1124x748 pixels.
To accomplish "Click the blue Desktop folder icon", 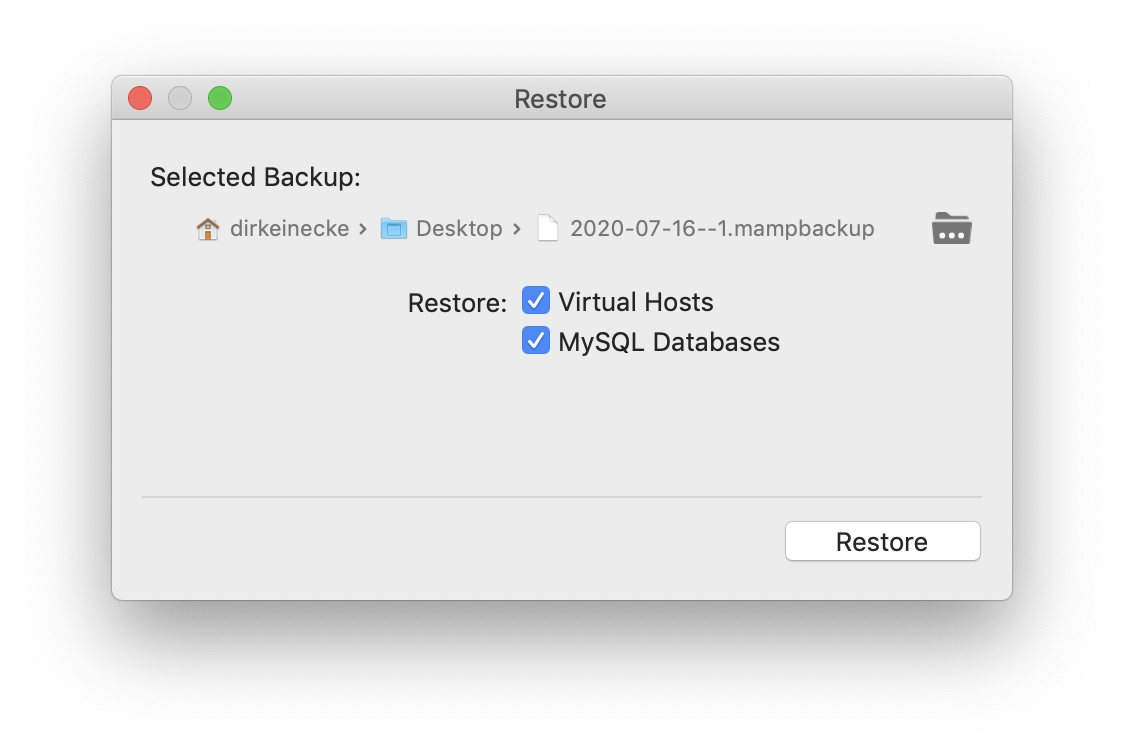I will point(394,228).
